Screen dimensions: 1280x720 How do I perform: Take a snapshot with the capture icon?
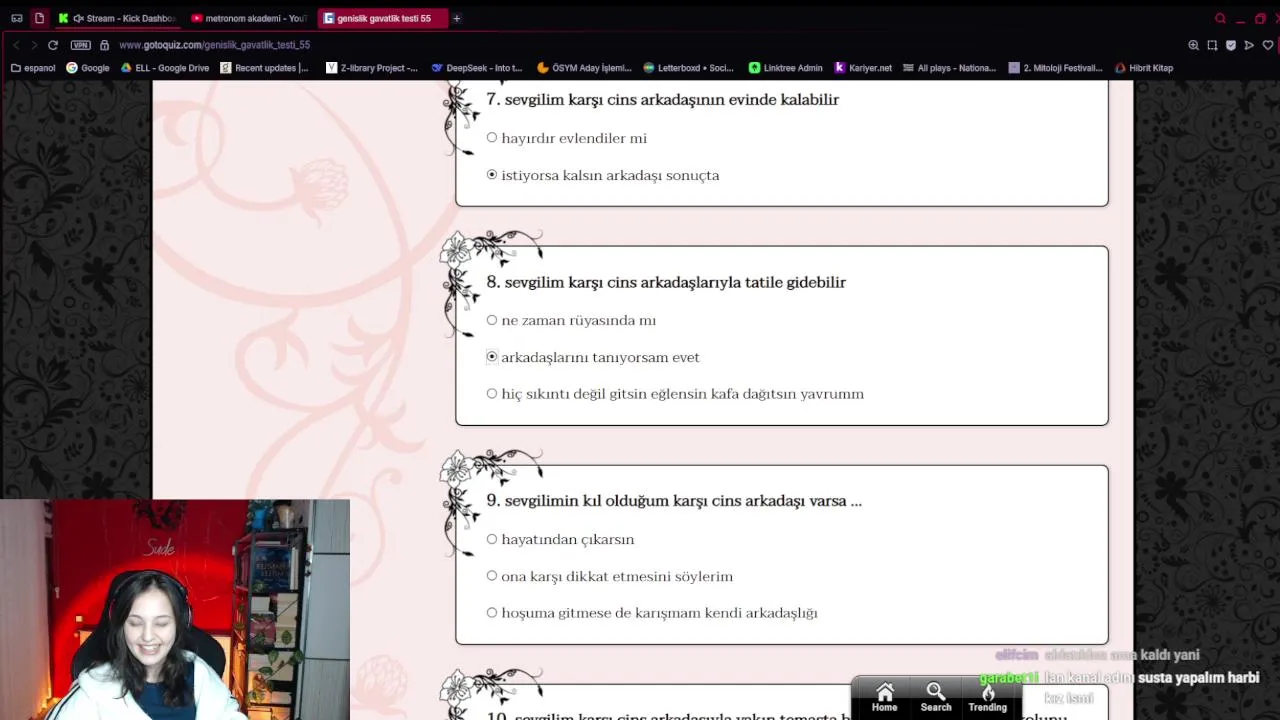tap(1212, 45)
